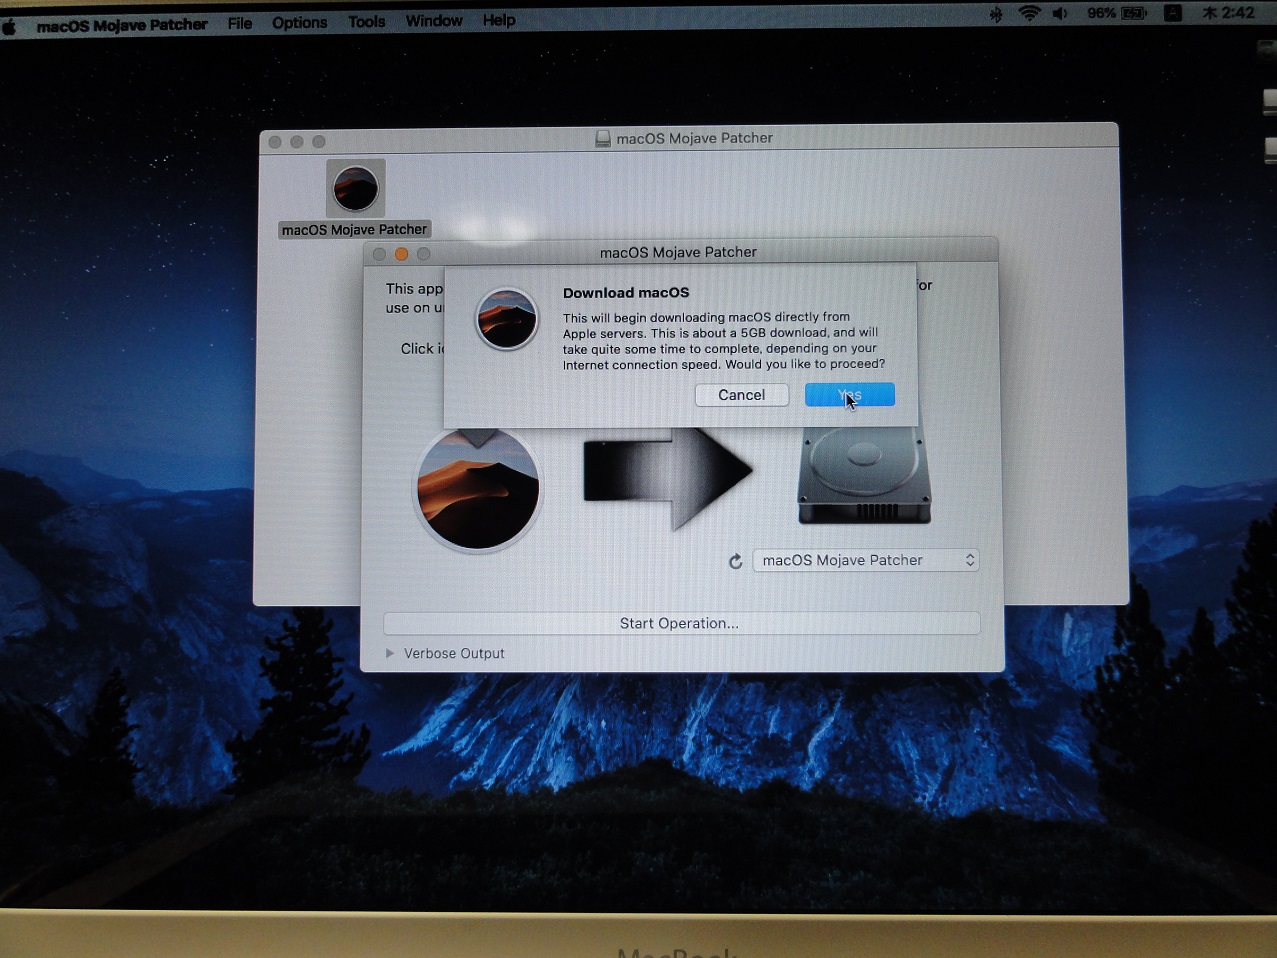Cancel the Download macOS dialog
Image resolution: width=1277 pixels, height=958 pixels.
coord(741,395)
